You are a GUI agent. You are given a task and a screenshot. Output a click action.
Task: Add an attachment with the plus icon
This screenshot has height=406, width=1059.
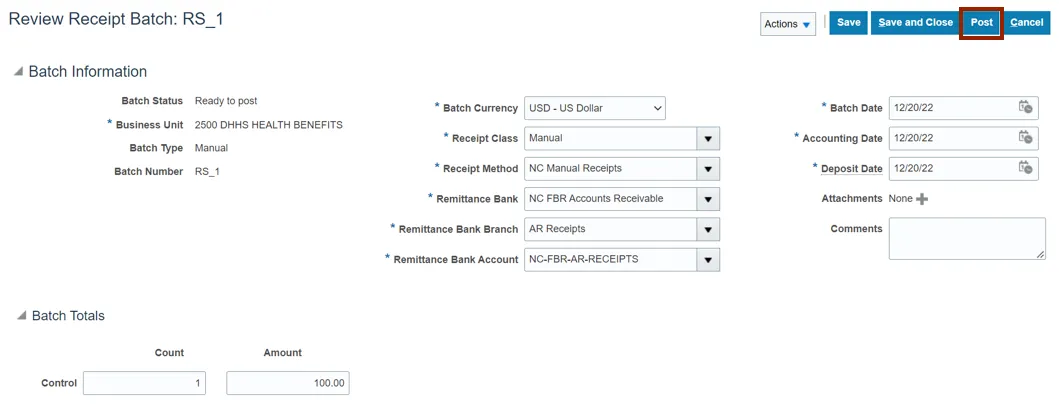coord(922,199)
